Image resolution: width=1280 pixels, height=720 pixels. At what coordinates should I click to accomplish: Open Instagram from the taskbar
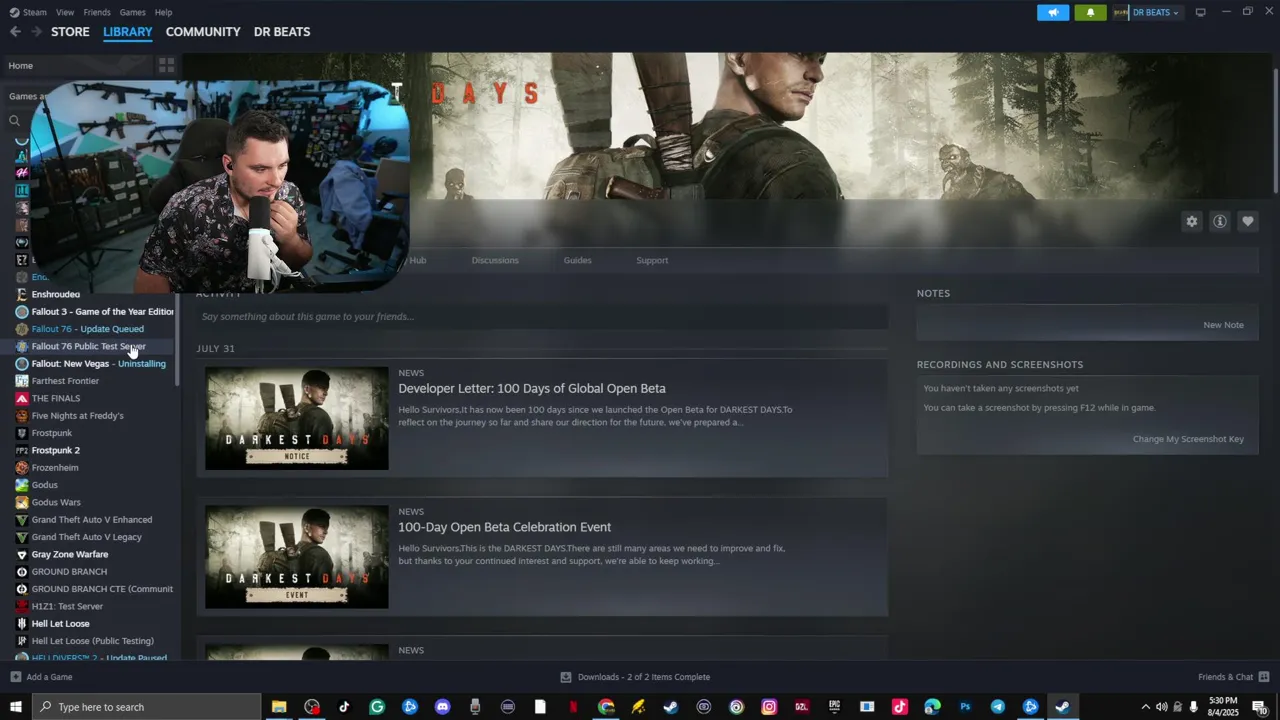(769, 707)
